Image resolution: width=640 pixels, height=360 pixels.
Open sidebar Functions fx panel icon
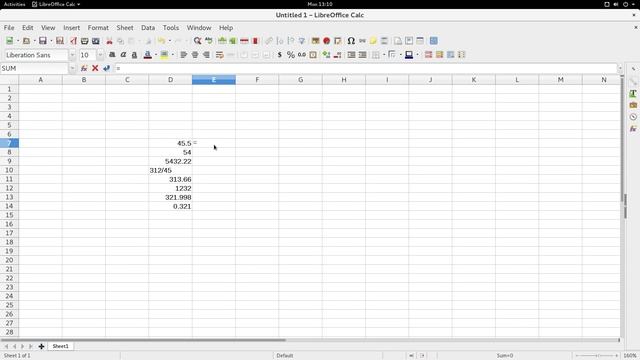pyautogui.click(x=633, y=129)
